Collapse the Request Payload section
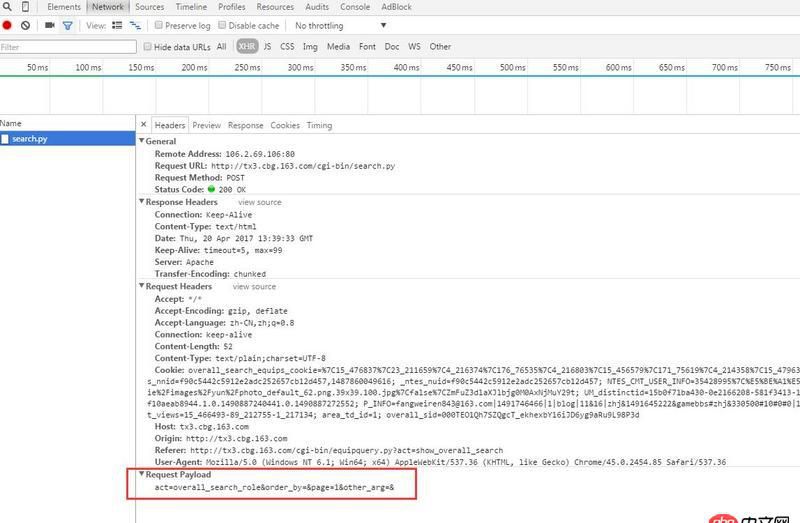This screenshot has height=523, width=800. click(x=141, y=474)
